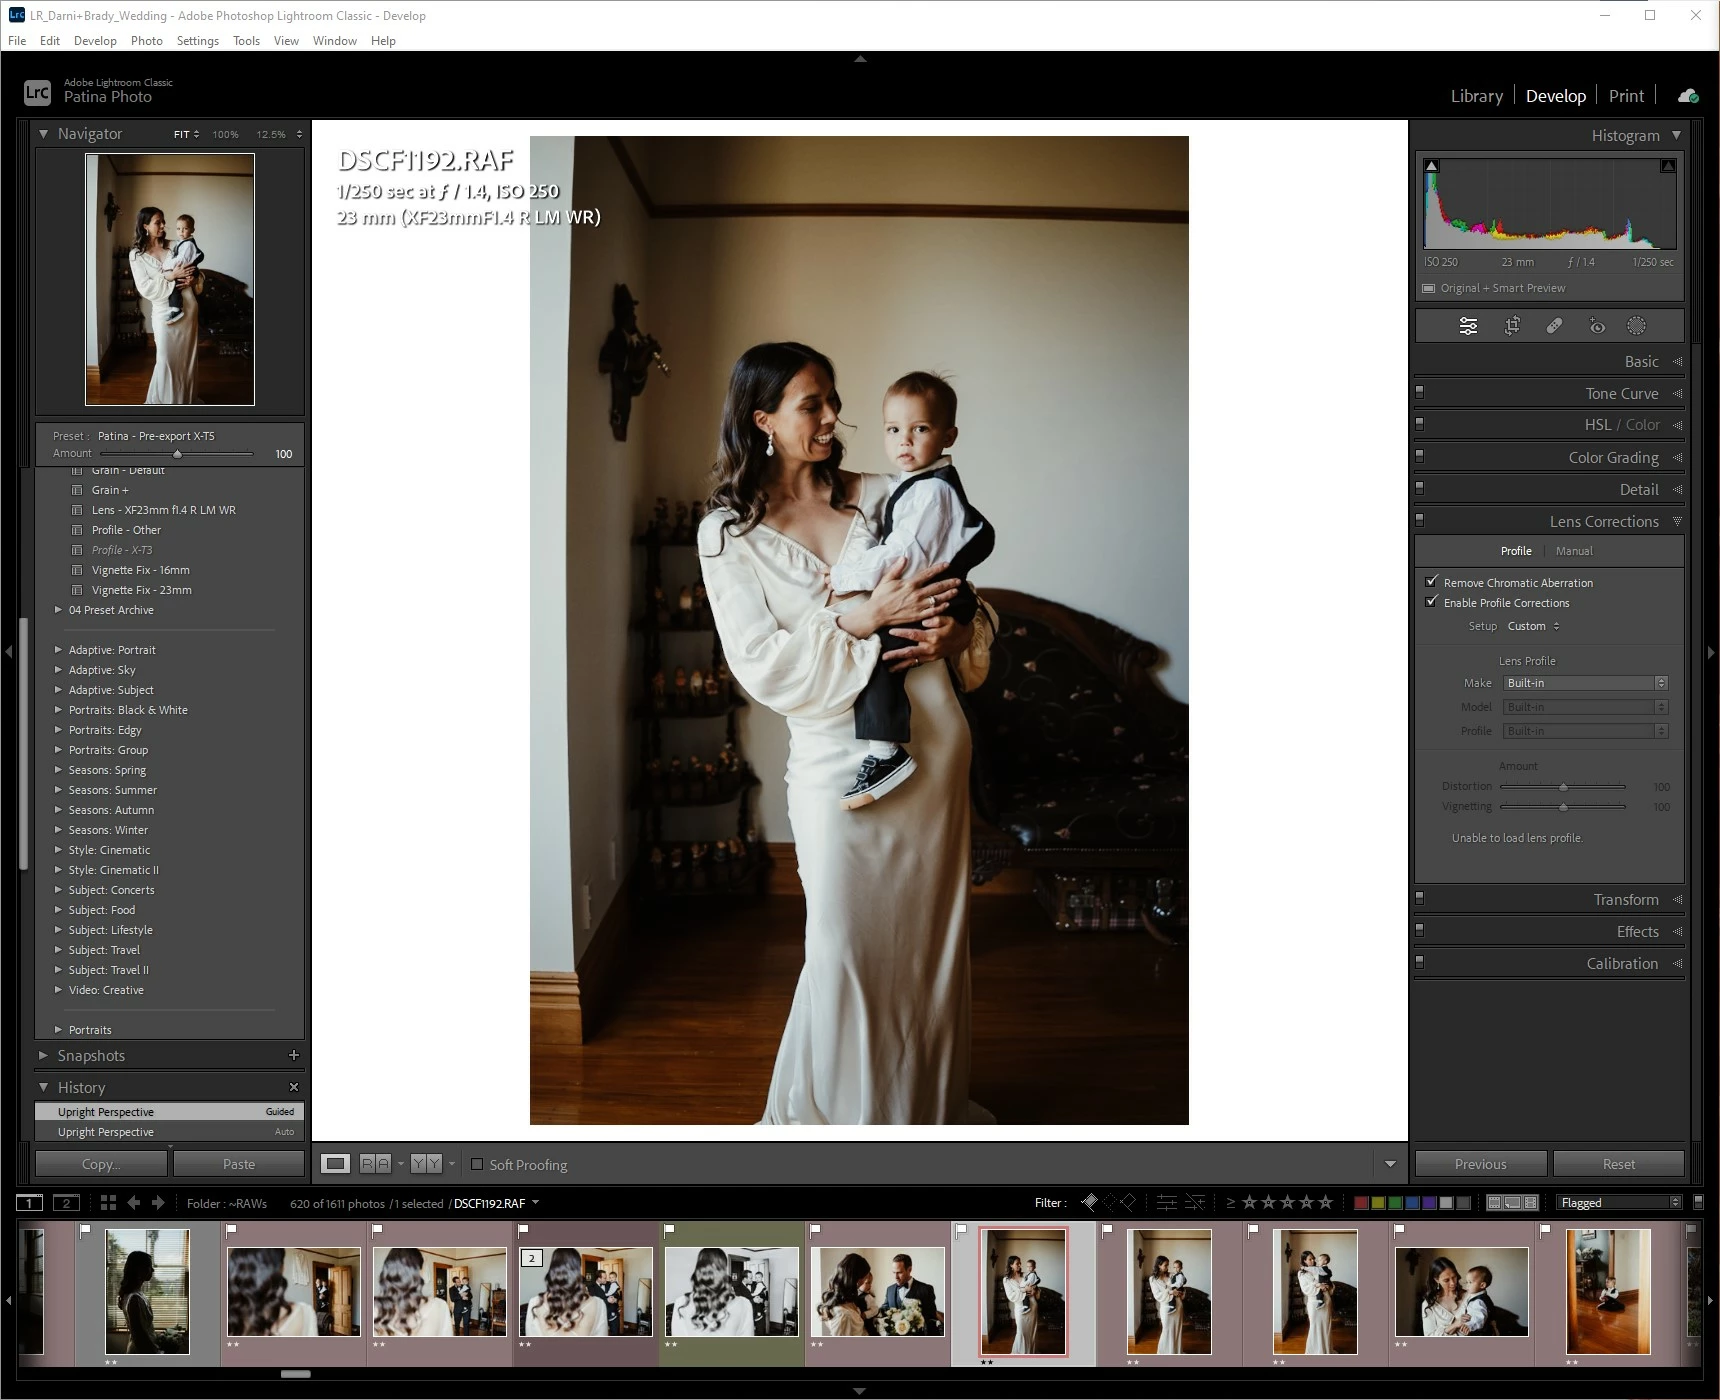
Task: Open the Grid view icon in filmstrip bar
Action: pos(108,1203)
